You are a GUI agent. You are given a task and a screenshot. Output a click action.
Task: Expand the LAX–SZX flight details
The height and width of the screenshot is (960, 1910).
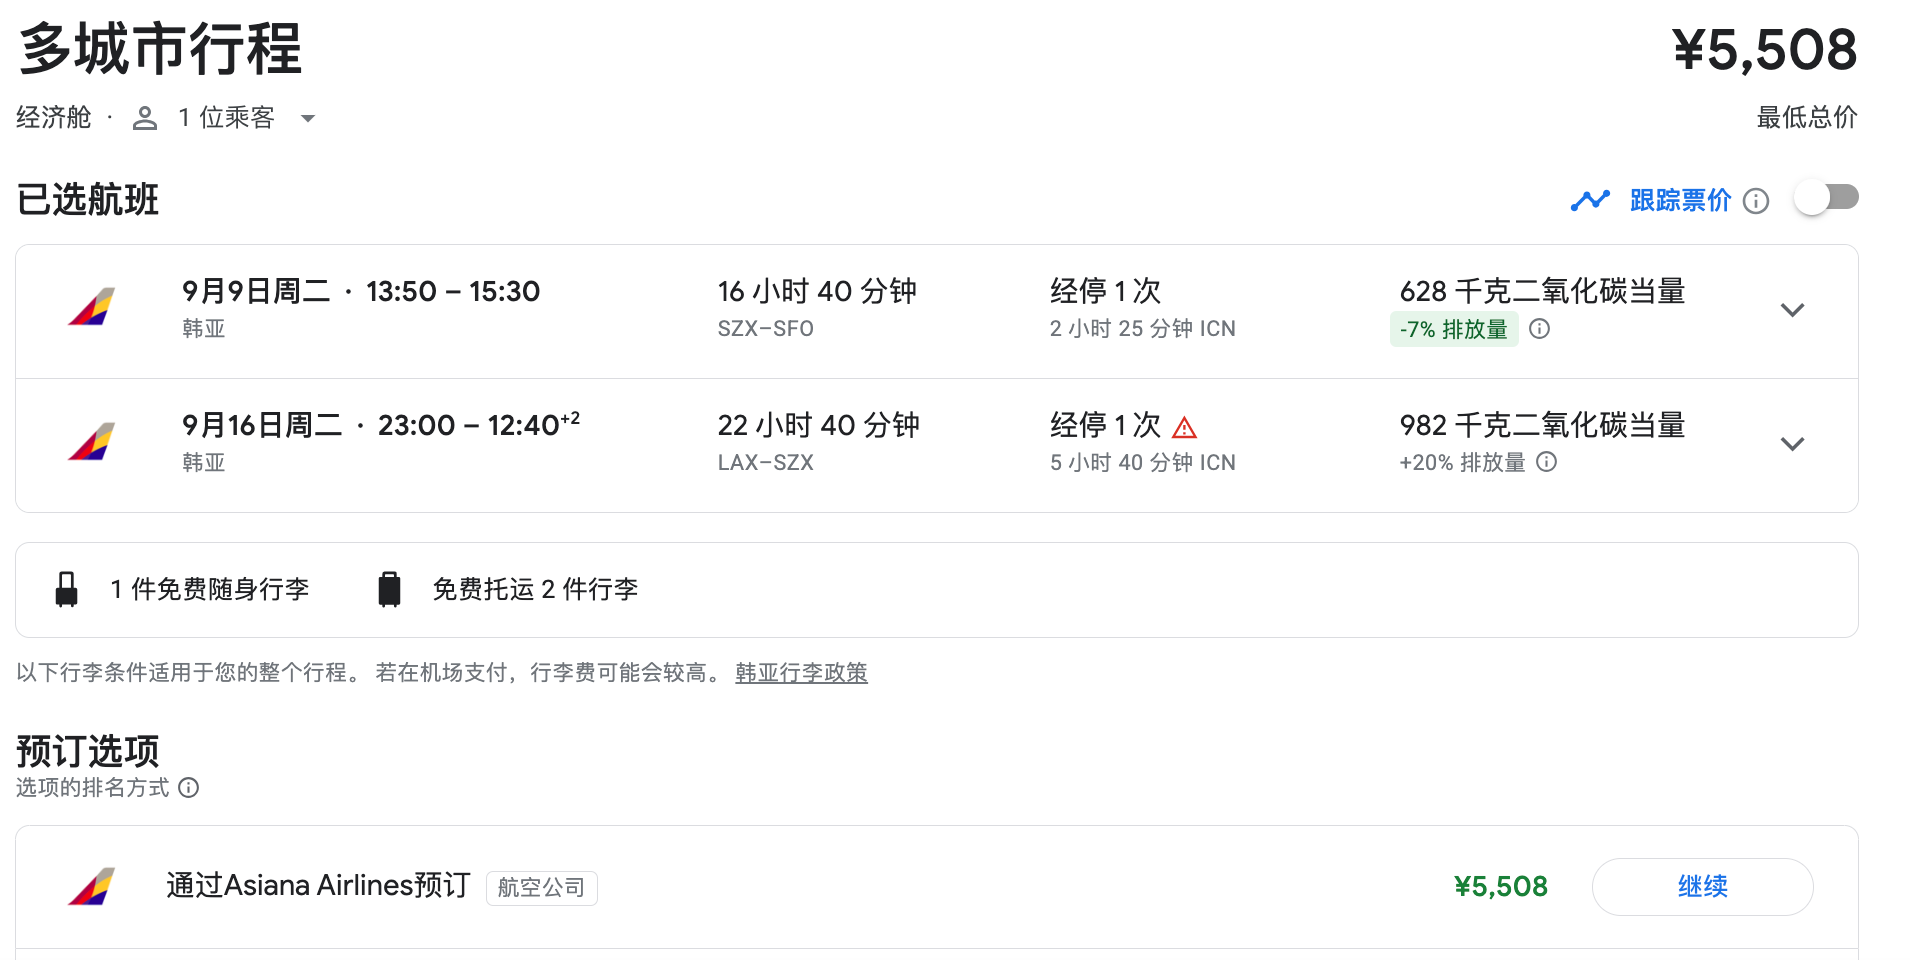point(1792,444)
